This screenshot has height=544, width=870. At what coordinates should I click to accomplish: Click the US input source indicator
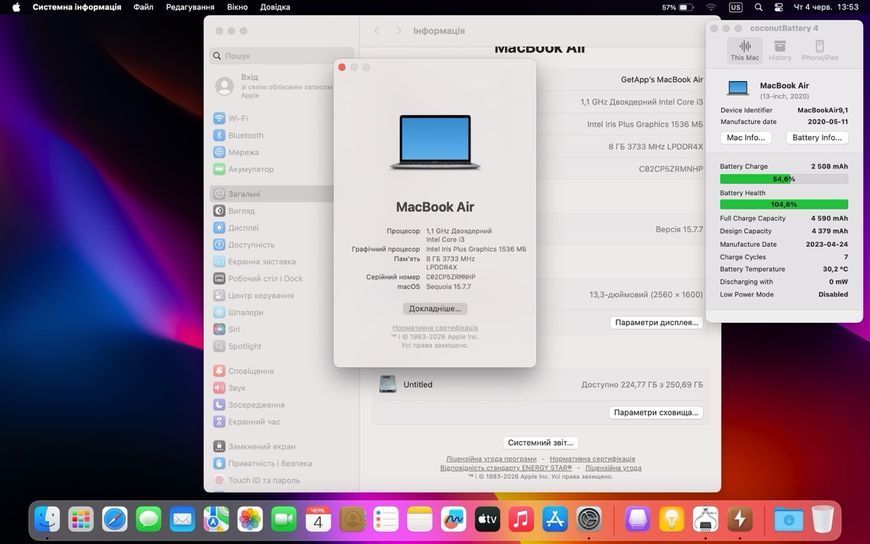click(735, 7)
